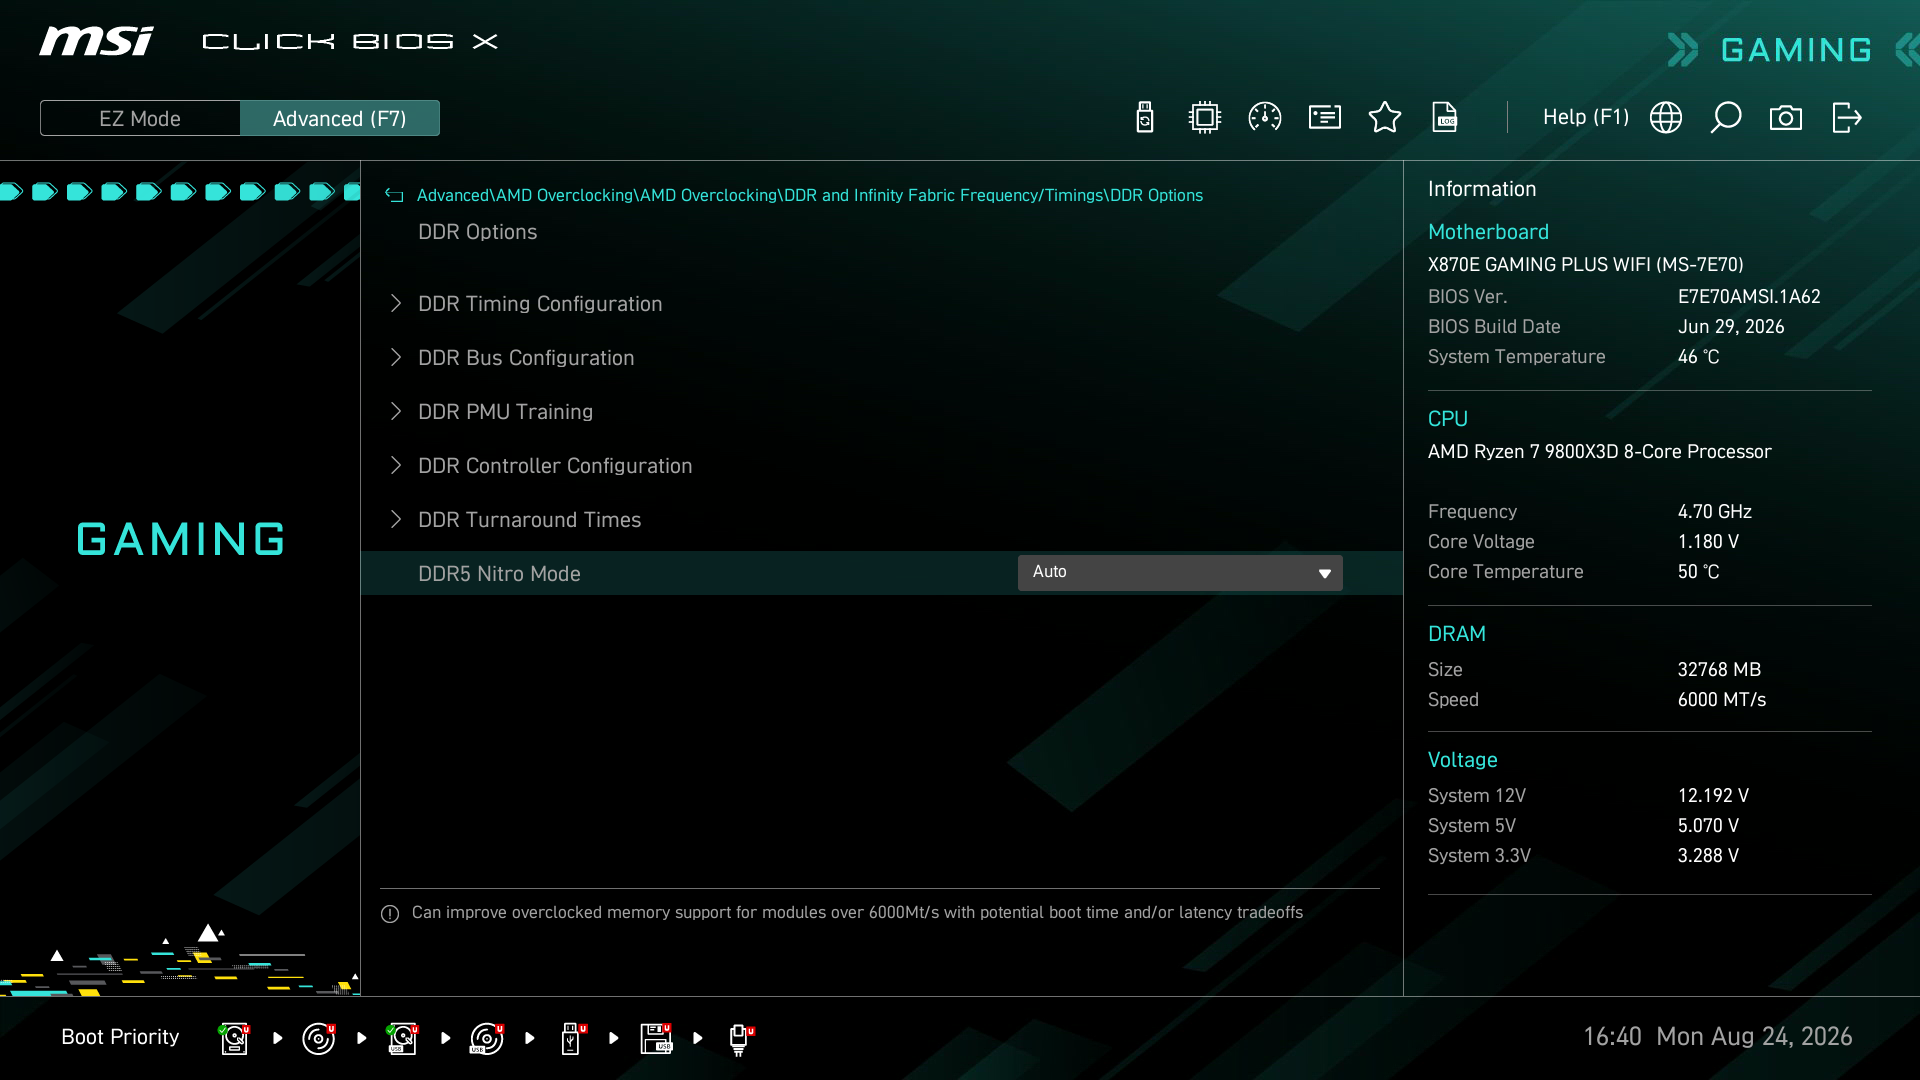Click the BIOS version value E7E70AMSI.1A62
The width and height of the screenshot is (1920, 1080).
coord(1749,297)
